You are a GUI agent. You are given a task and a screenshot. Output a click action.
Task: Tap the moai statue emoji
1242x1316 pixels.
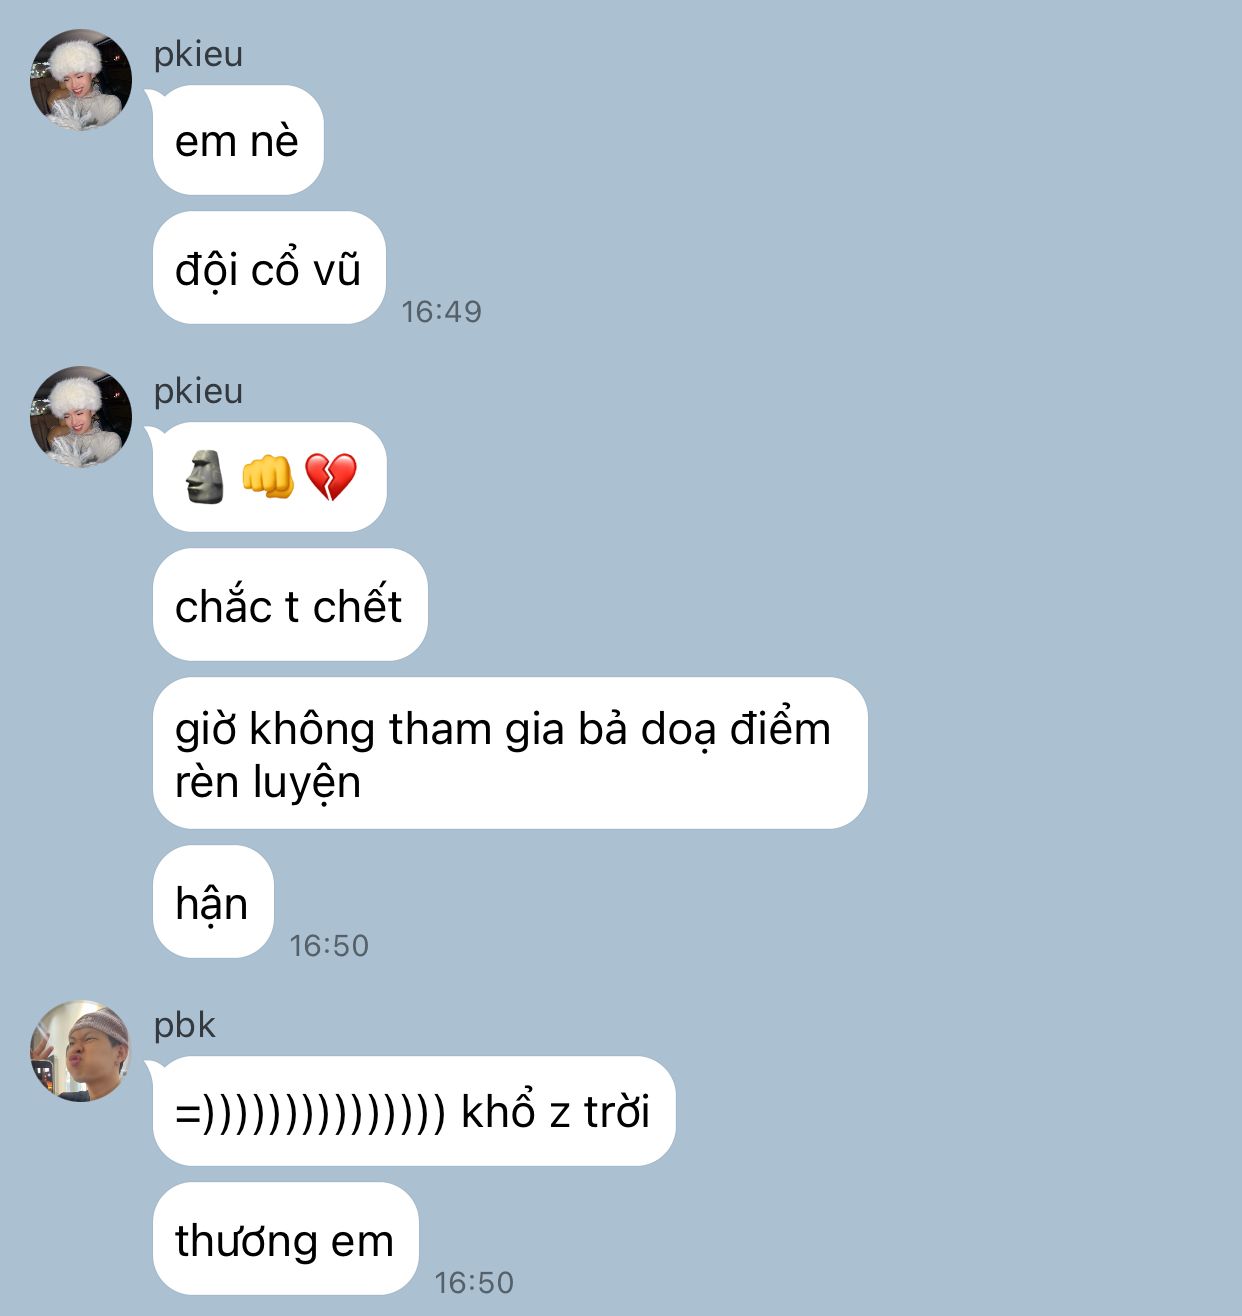click(x=205, y=477)
